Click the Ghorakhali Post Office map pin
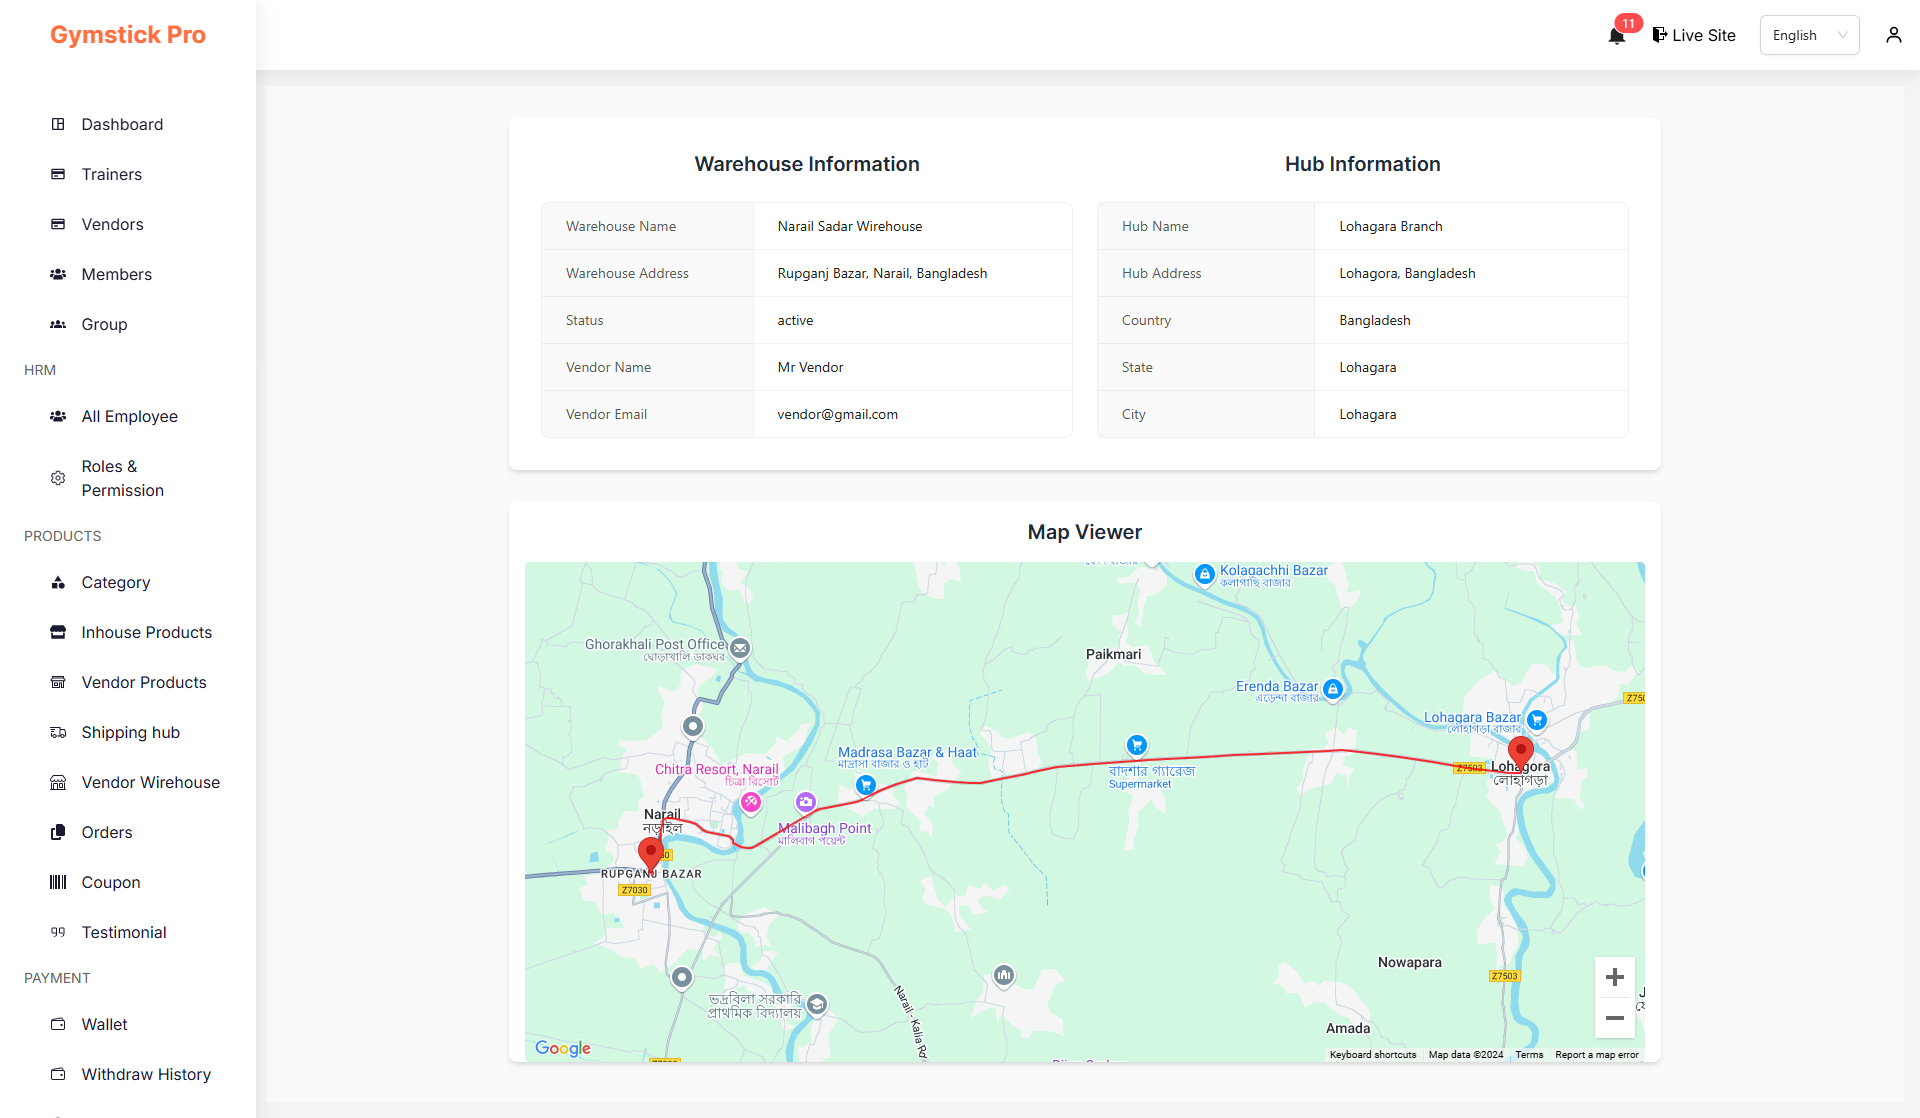The width and height of the screenshot is (1920, 1118). tap(740, 648)
